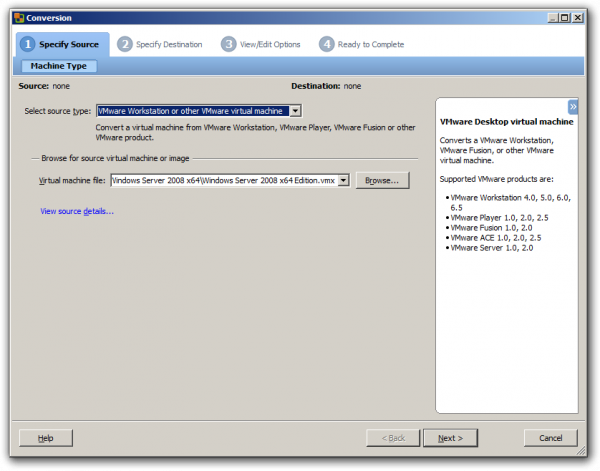Click the Back button
This screenshot has height=471, width=600.
pyautogui.click(x=393, y=438)
